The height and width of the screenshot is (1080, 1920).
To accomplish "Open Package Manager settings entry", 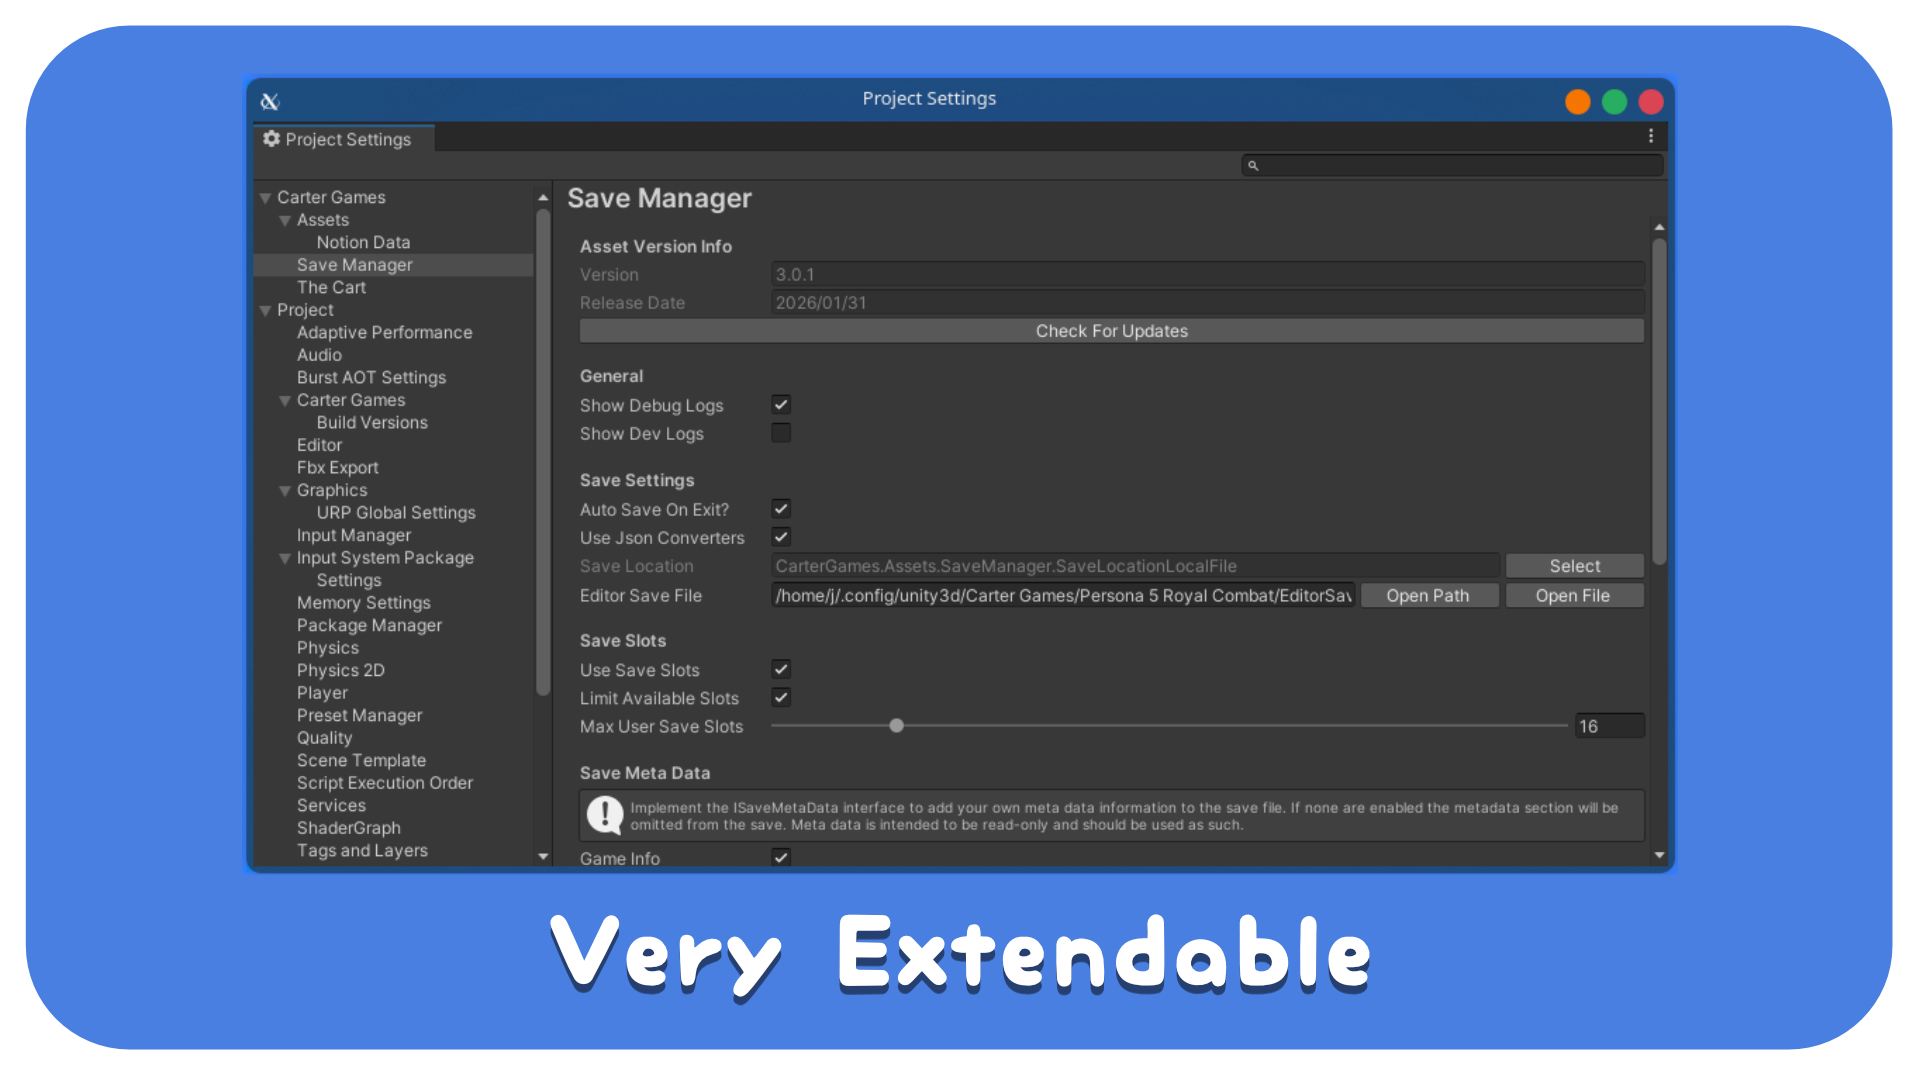I will click(x=369, y=625).
